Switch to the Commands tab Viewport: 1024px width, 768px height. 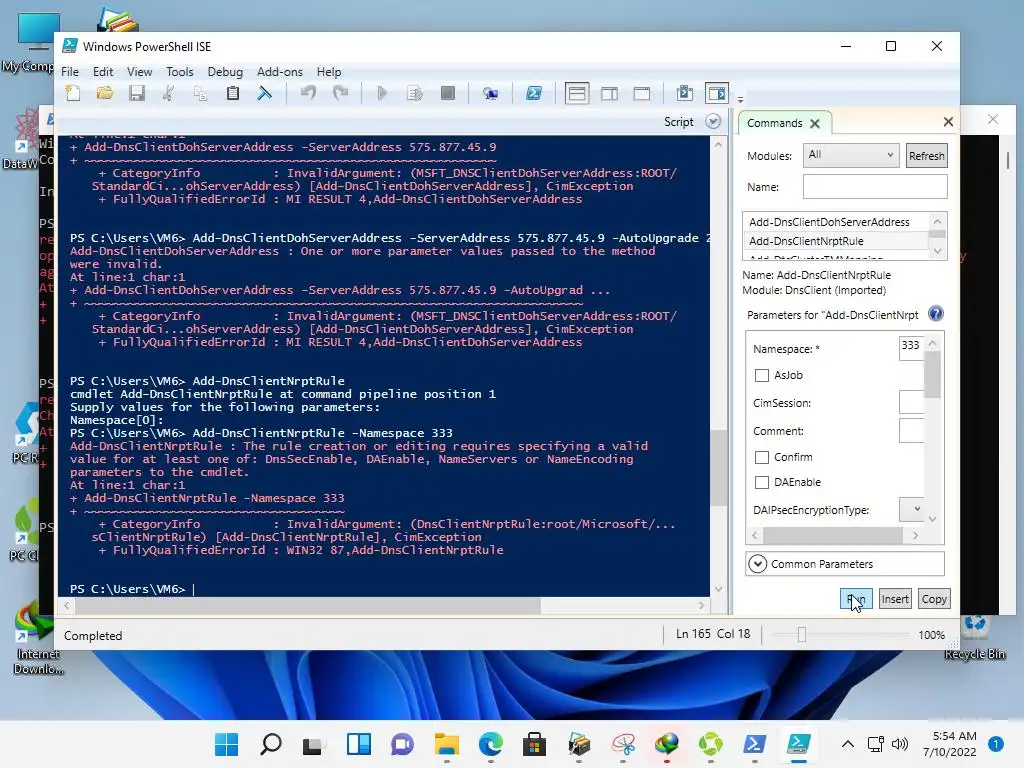coord(775,123)
